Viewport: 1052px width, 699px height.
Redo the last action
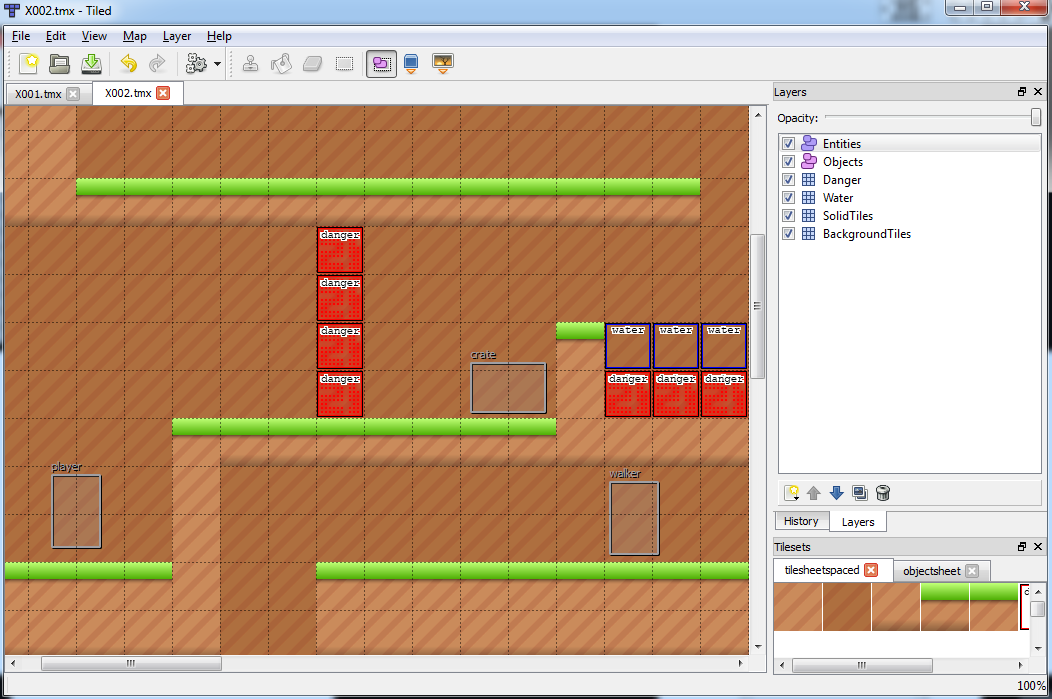coord(158,64)
